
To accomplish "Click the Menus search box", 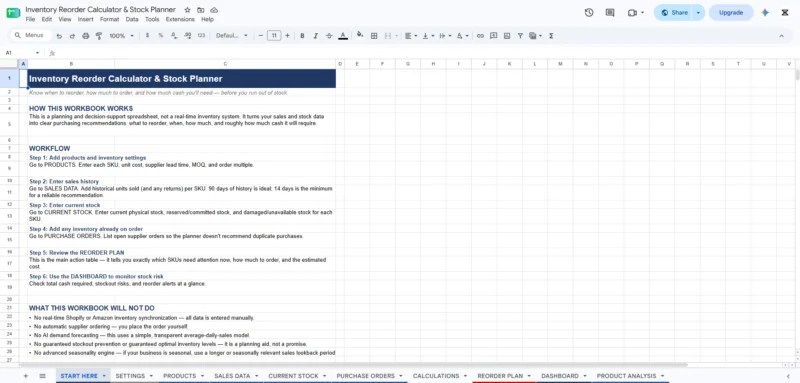I will coord(31,36).
